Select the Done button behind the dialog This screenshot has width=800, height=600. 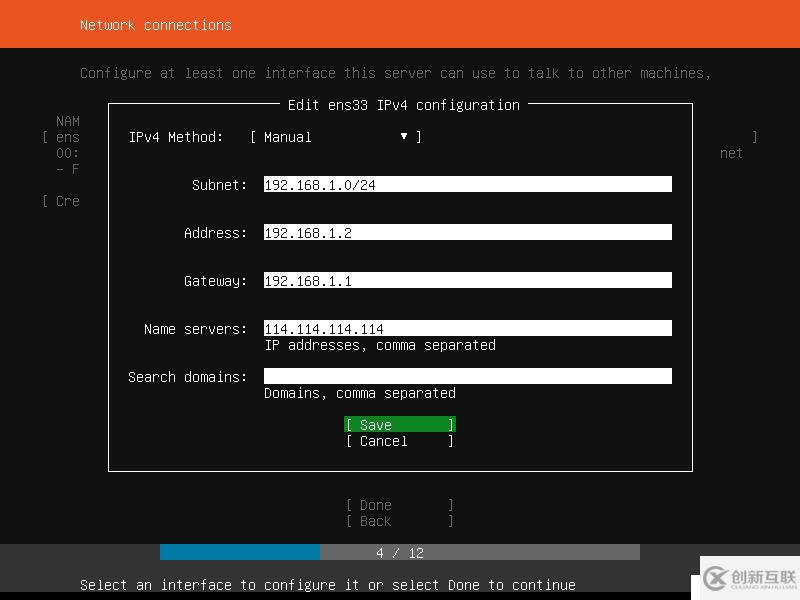(399, 505)
